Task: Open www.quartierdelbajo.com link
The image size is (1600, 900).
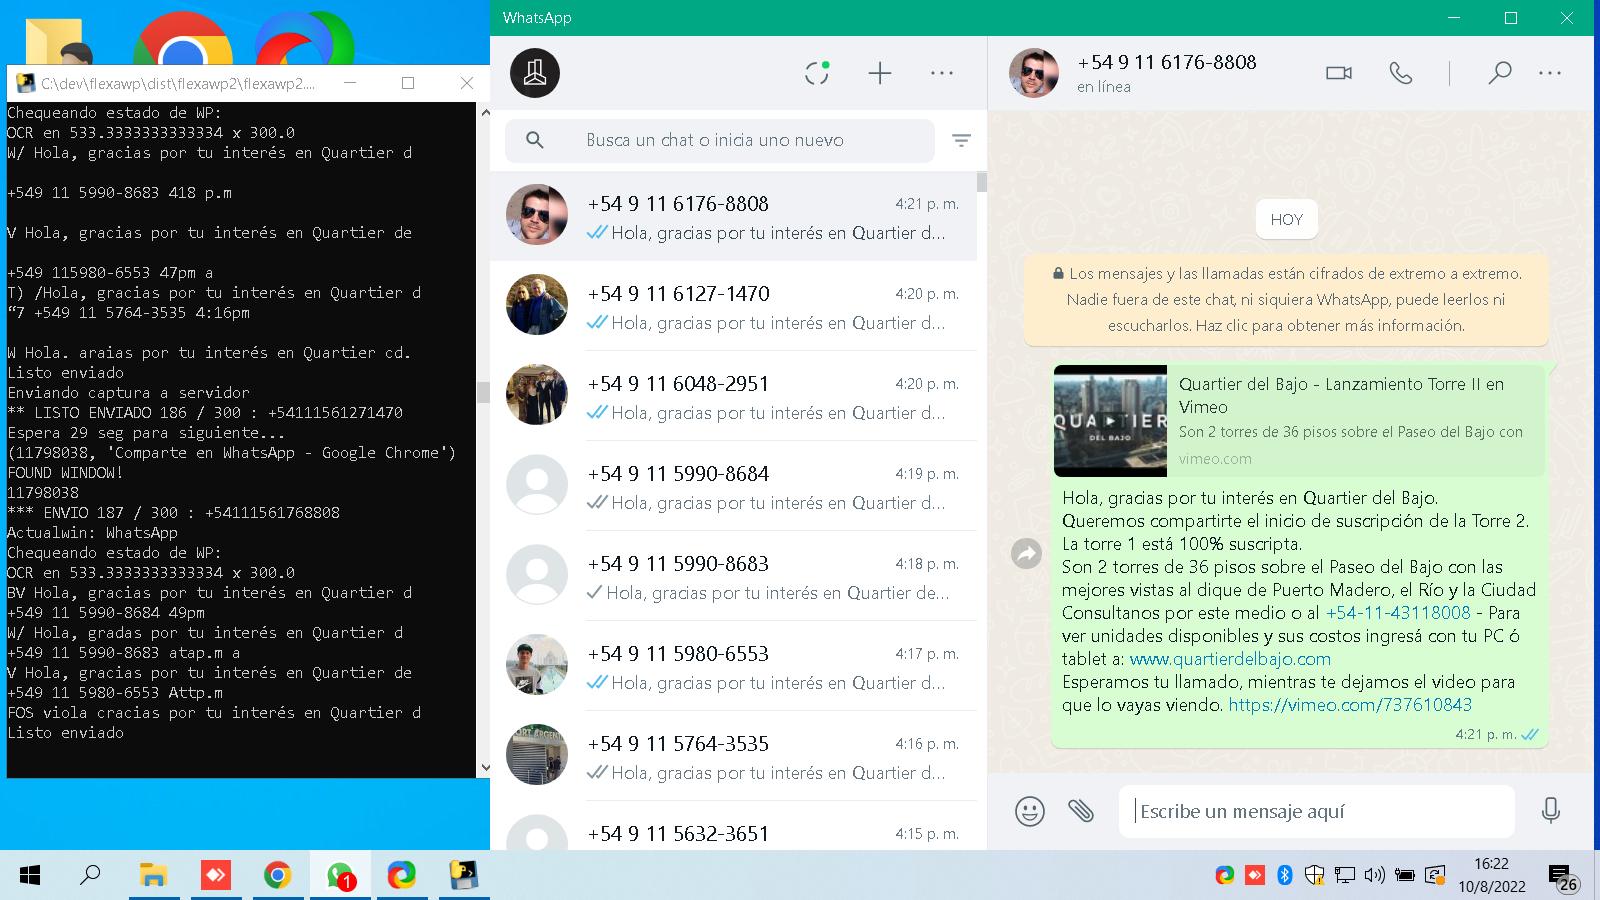Action: (1230, 659)
